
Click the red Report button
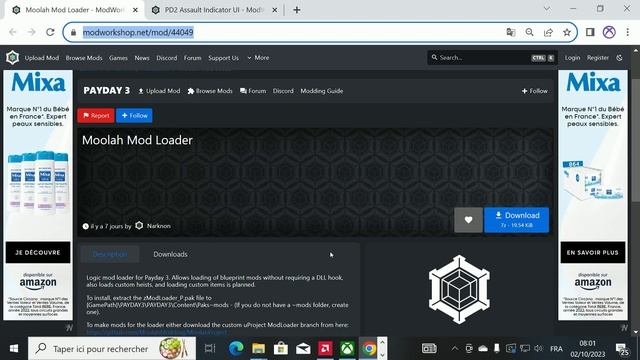tap(96, 116)
